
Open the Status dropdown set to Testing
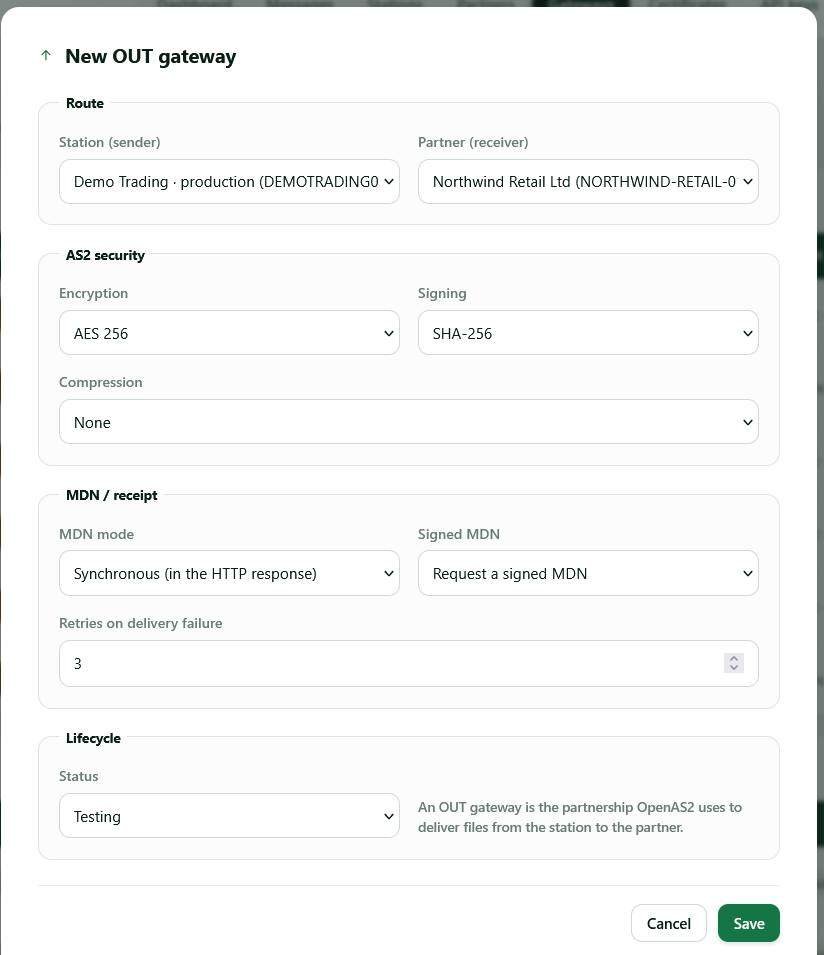click(229, 816)
